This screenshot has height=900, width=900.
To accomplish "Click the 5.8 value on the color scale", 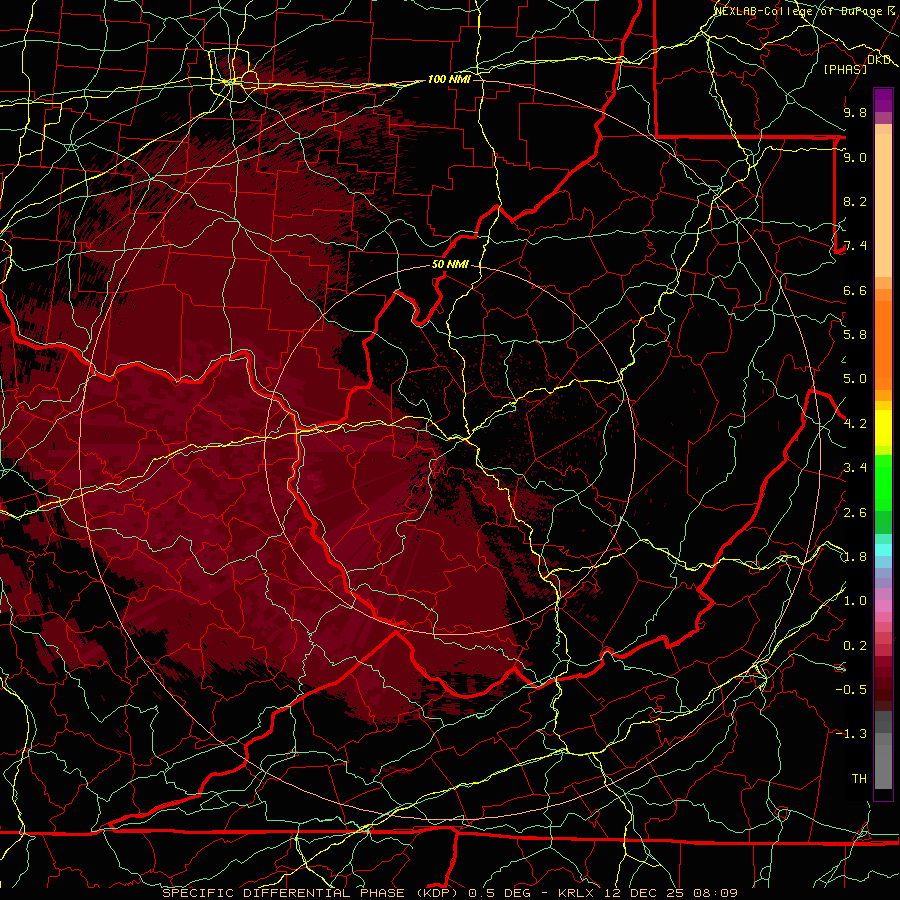I will (x=855, y=335).
